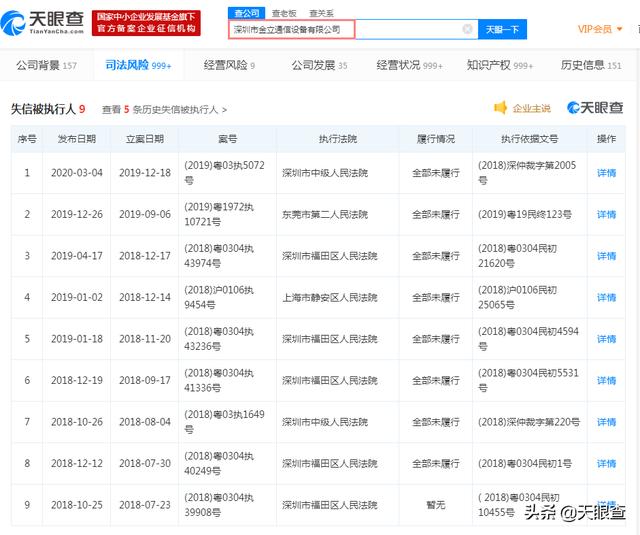The height and width of the screenshot is (535, 640).
Task: Open the VIP会员 dropdown arrow
Action: [x=620, y=29]
